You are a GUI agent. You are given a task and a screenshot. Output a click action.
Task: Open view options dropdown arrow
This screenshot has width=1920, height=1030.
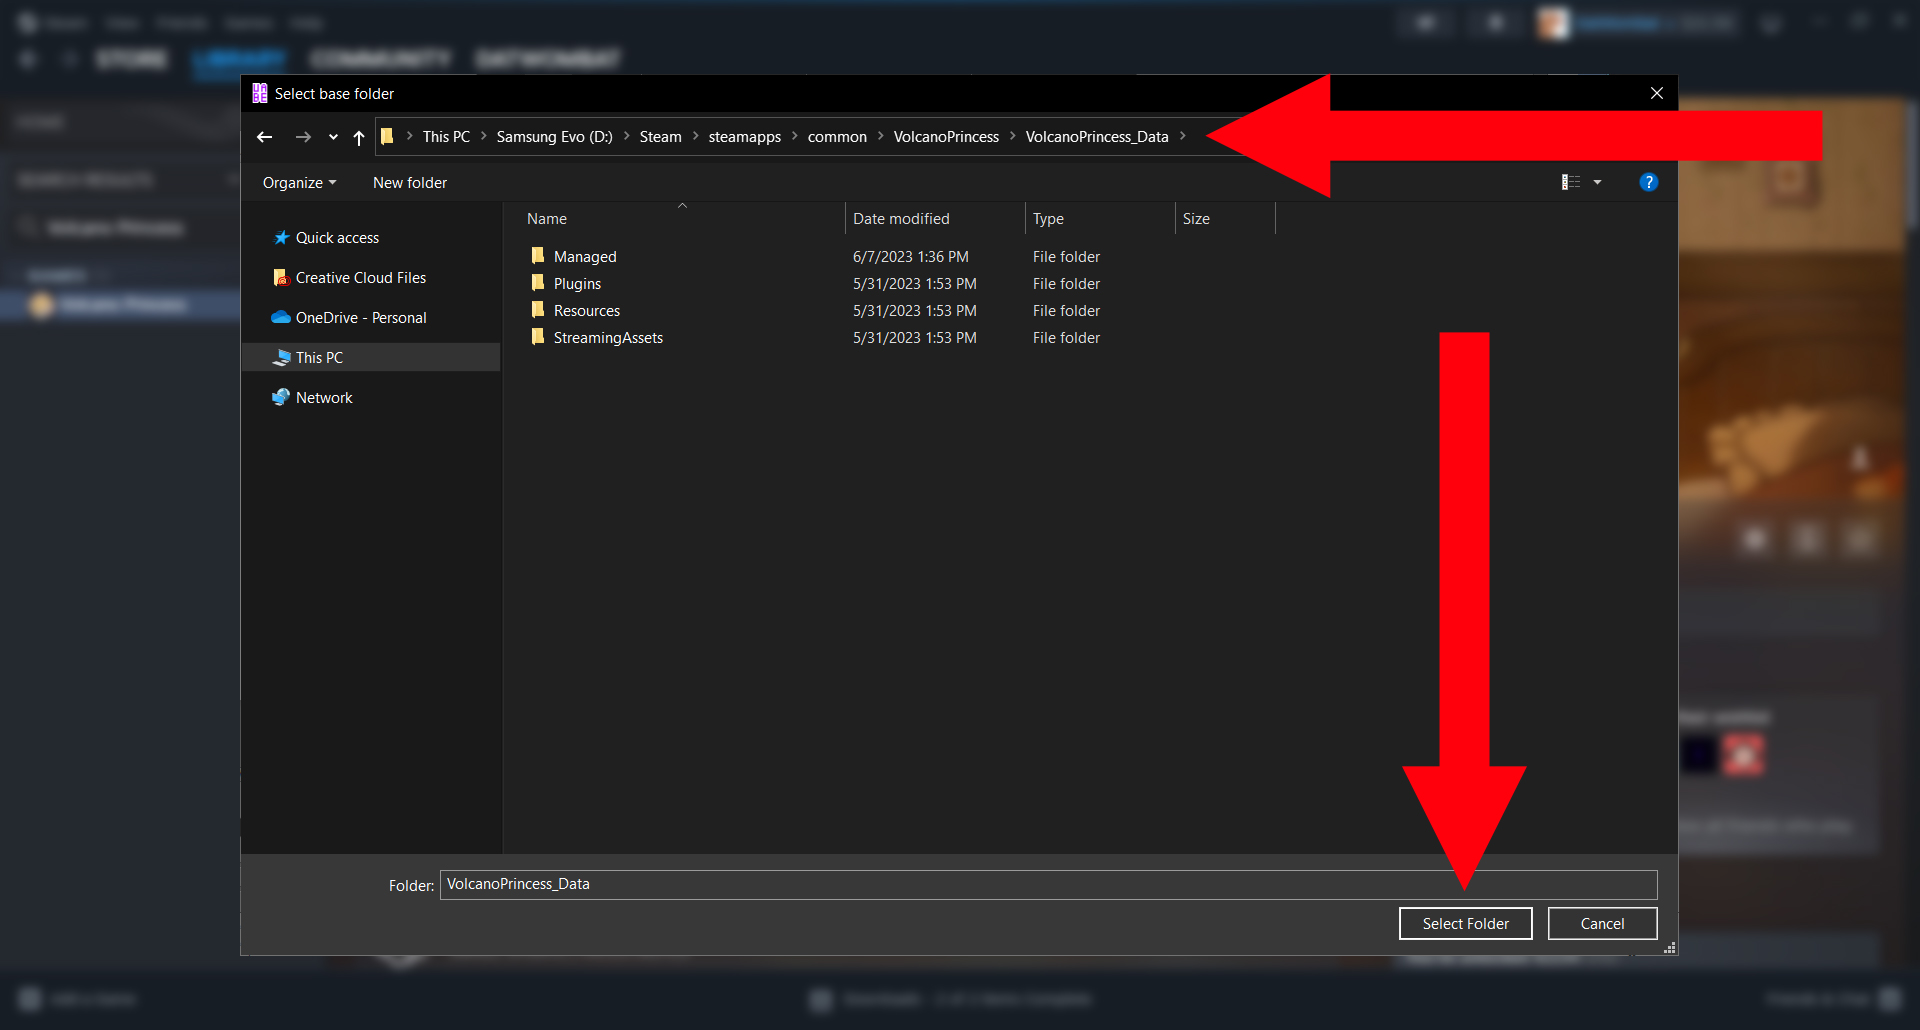[x=1597, y=182]
